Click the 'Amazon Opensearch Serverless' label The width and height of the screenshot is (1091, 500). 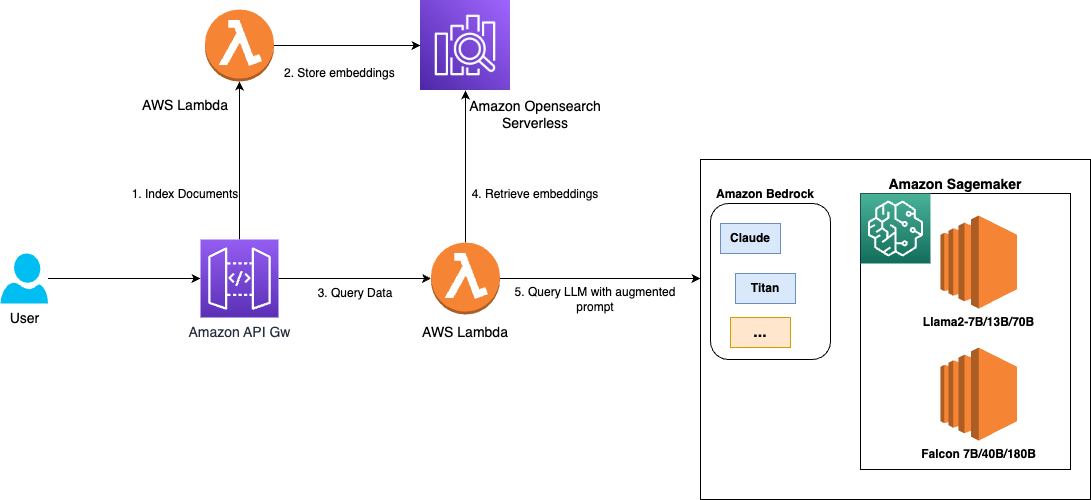[x=535, y=115]
